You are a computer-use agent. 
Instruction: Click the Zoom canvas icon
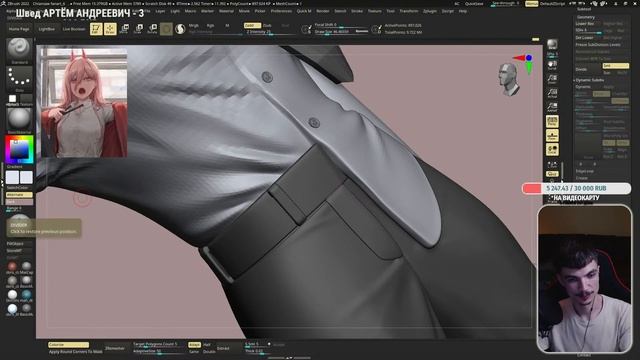point(552,79)
